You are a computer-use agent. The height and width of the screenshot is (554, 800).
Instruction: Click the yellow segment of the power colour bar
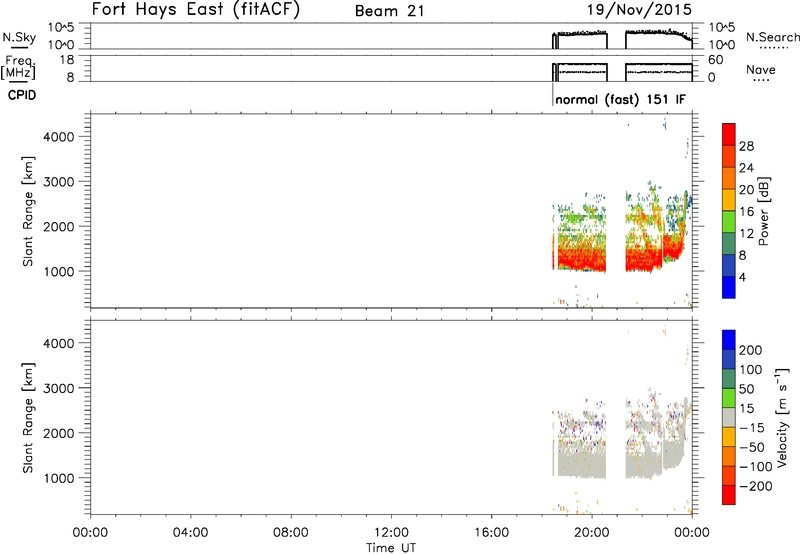[729, 199]
